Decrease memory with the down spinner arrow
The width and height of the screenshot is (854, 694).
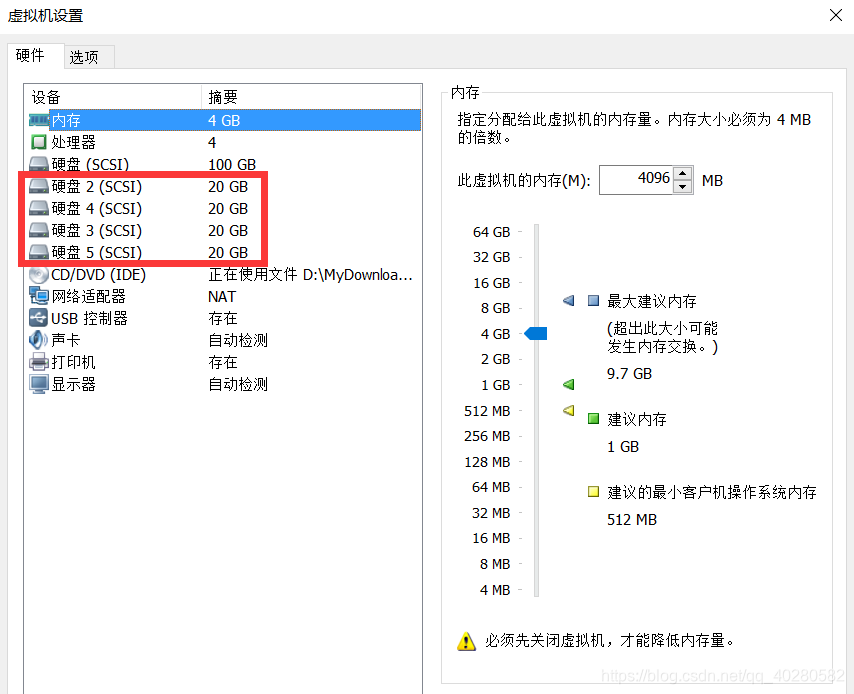point(682,186)
